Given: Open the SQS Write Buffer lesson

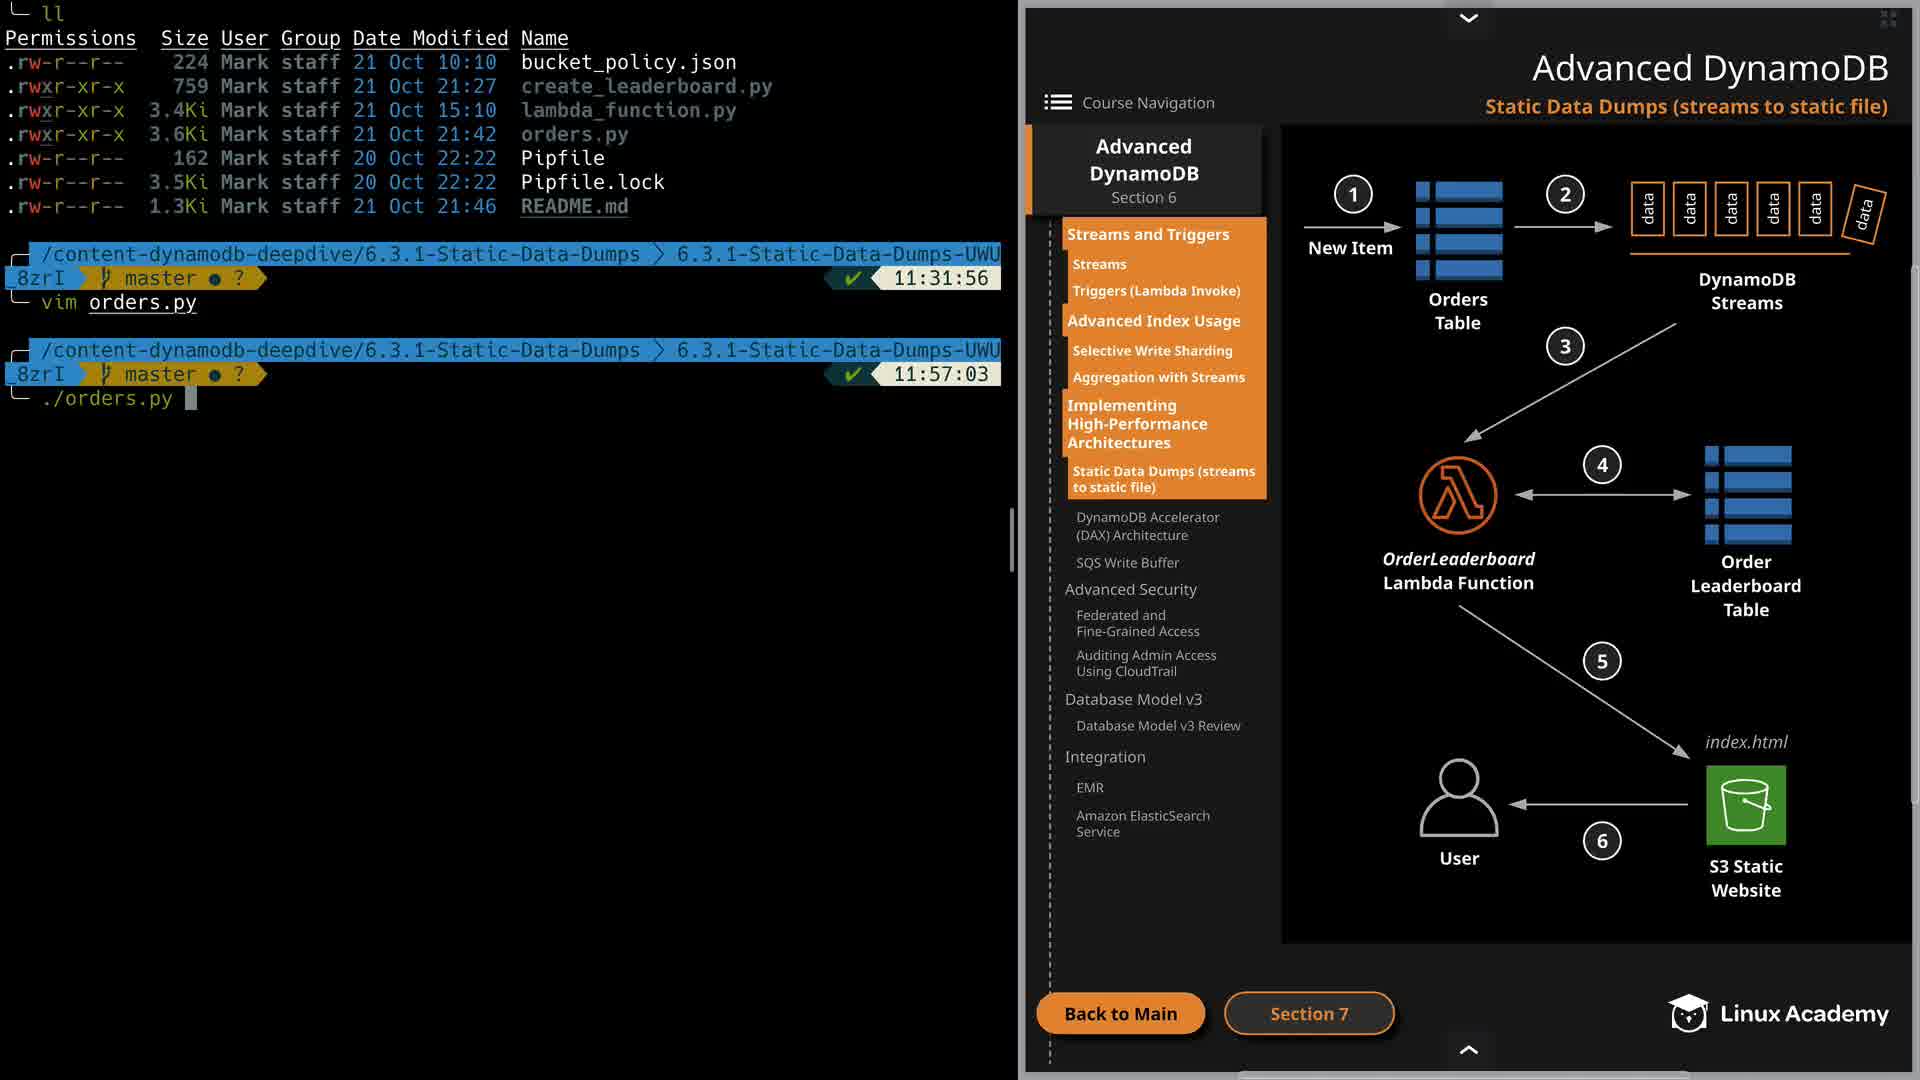Looking at the screenshot, I should point(1127,563).
